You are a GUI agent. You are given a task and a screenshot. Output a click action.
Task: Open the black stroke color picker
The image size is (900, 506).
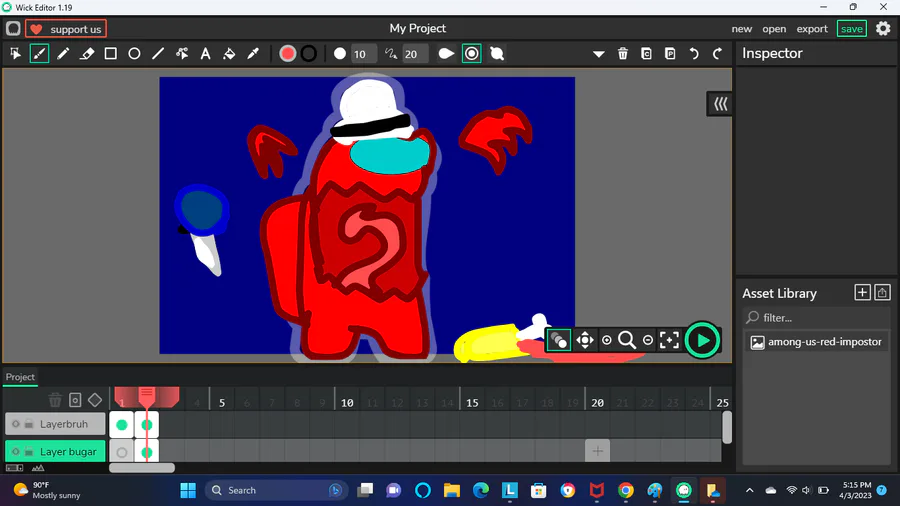(x=309, y=54)
